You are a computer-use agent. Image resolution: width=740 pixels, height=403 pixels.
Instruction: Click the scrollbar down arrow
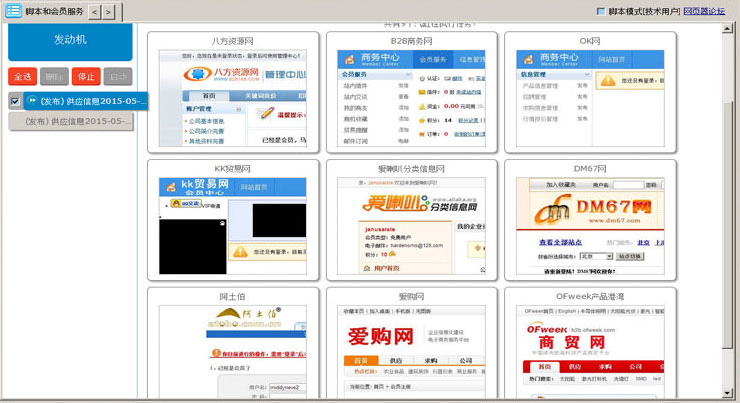pos(727,393)
